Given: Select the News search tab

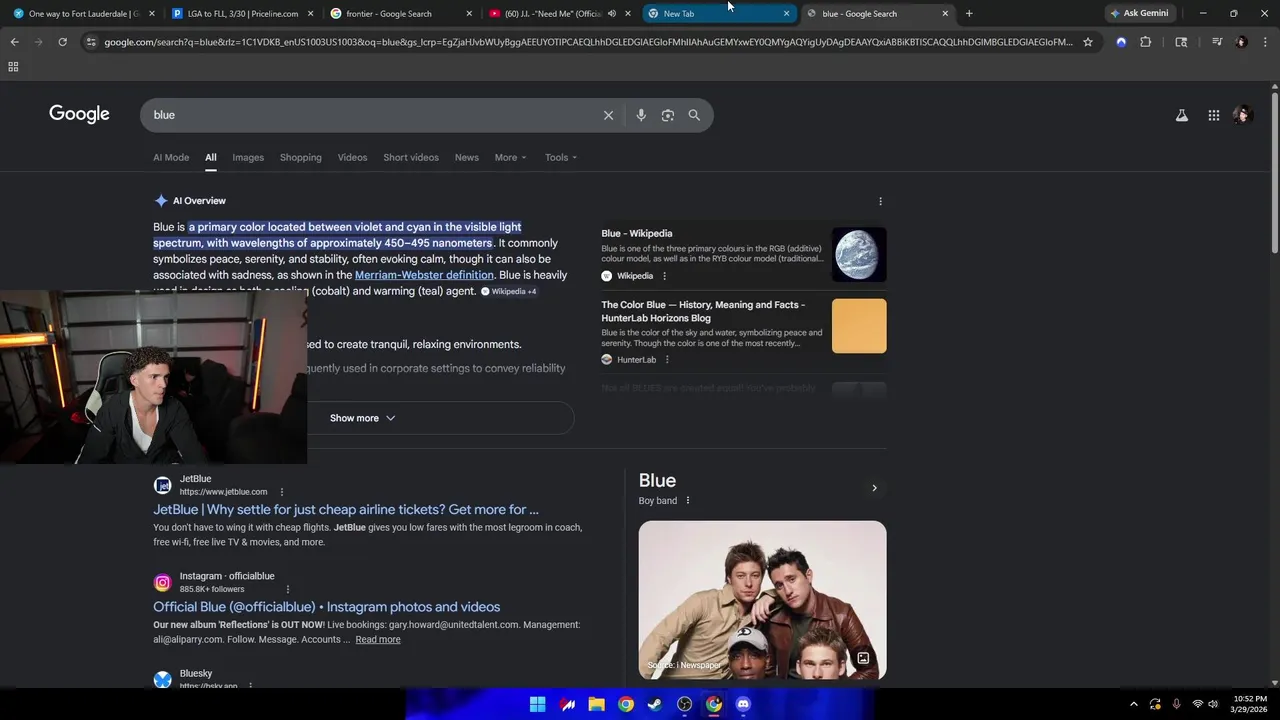Looking at the screenshot, I should (467, 157).
